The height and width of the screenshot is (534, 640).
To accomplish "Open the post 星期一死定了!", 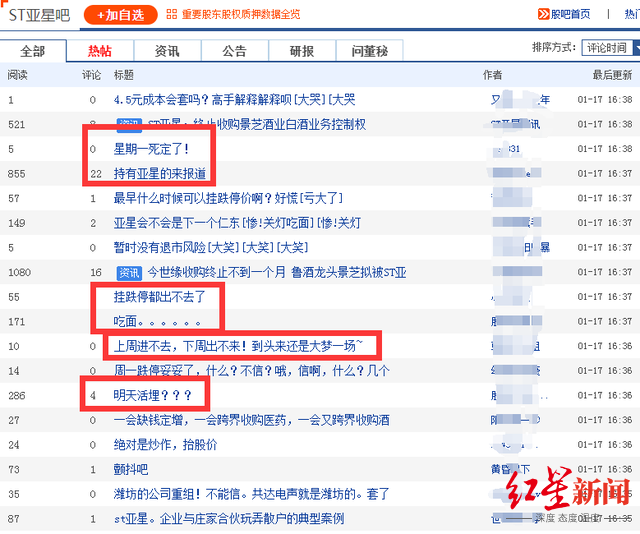I will pos(151,149).
